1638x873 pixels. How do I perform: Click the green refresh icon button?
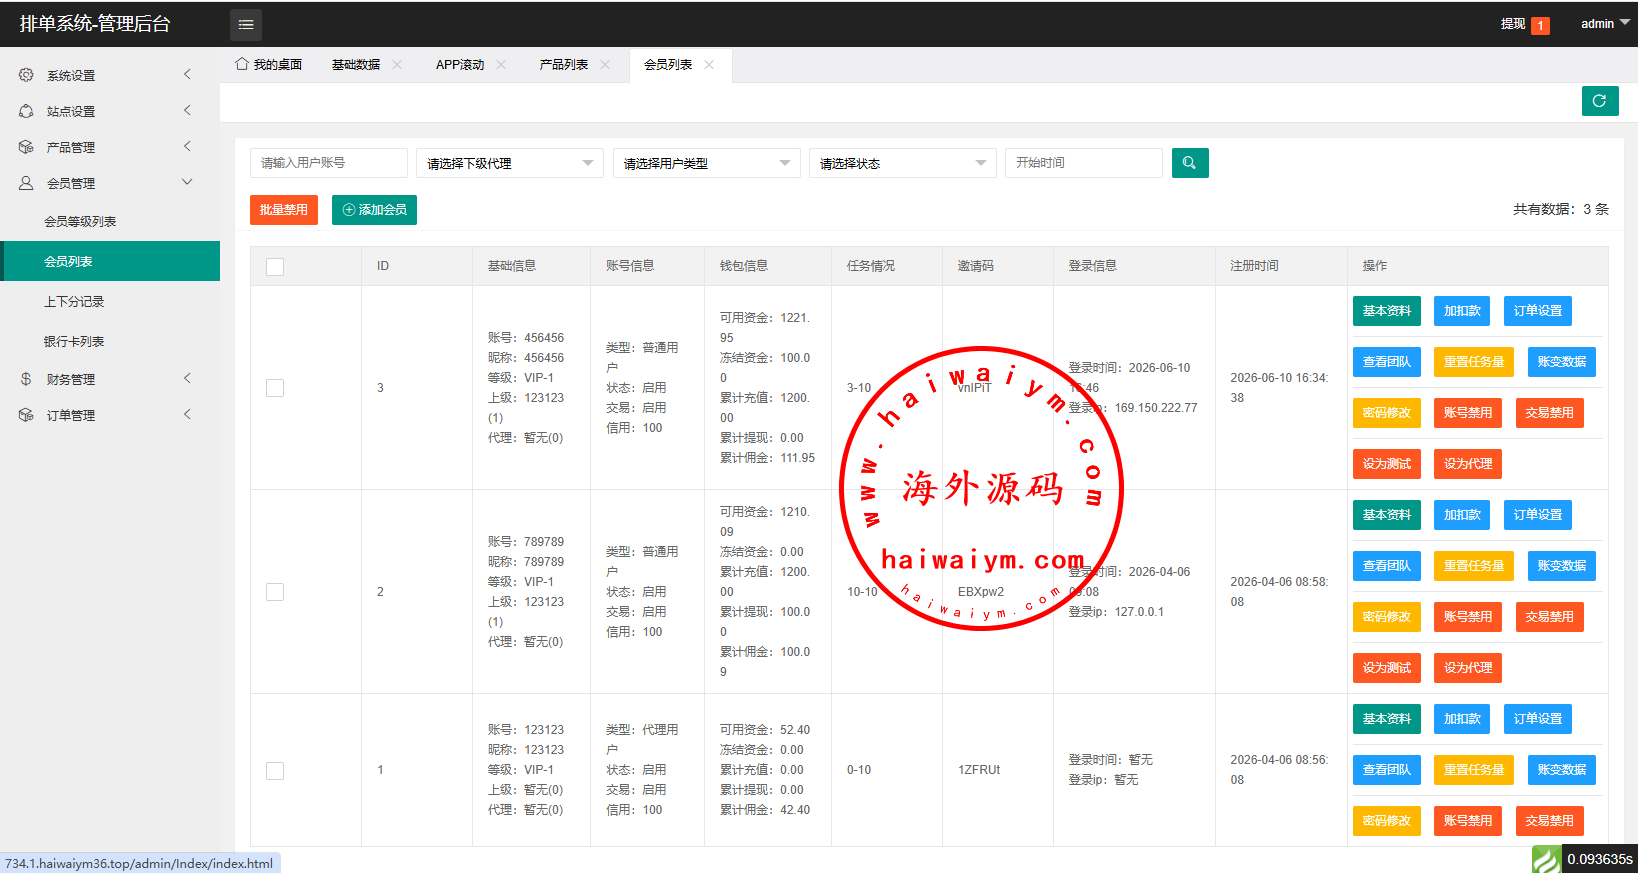tap(1600, 101)
